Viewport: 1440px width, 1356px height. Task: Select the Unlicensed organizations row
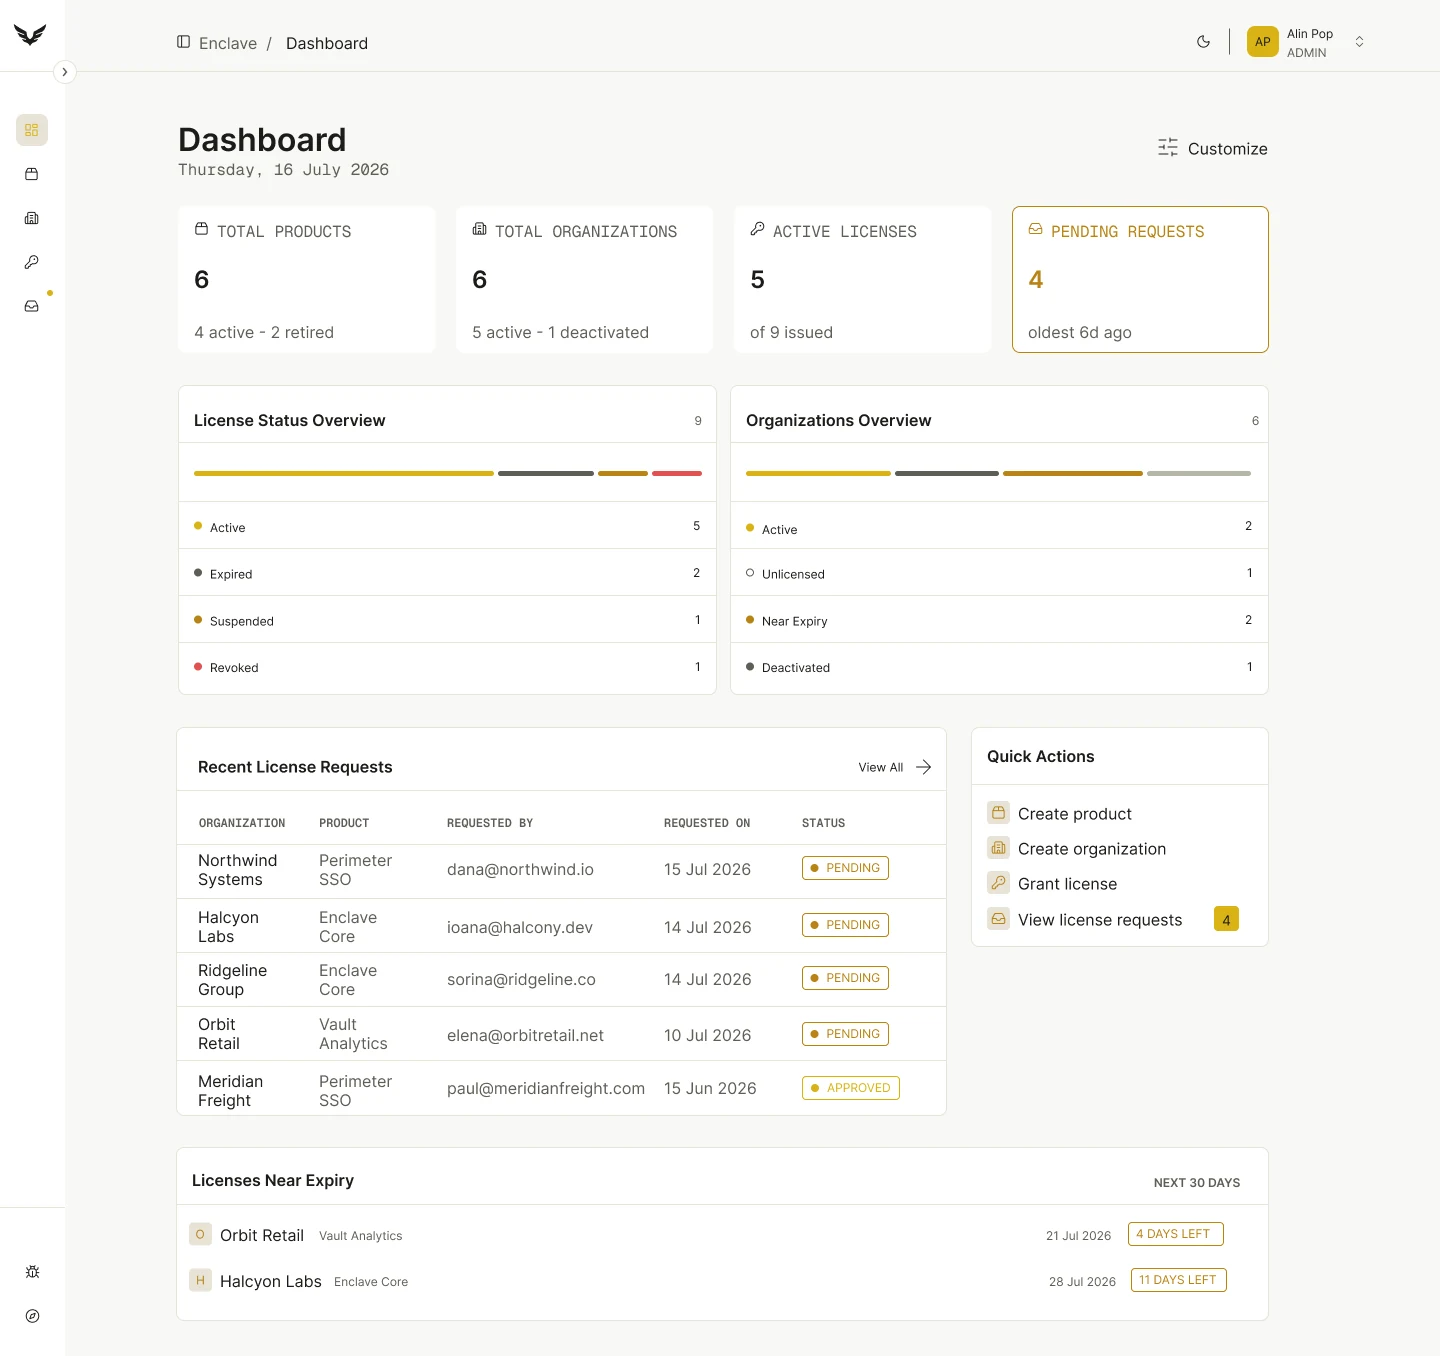pos(999,573)
